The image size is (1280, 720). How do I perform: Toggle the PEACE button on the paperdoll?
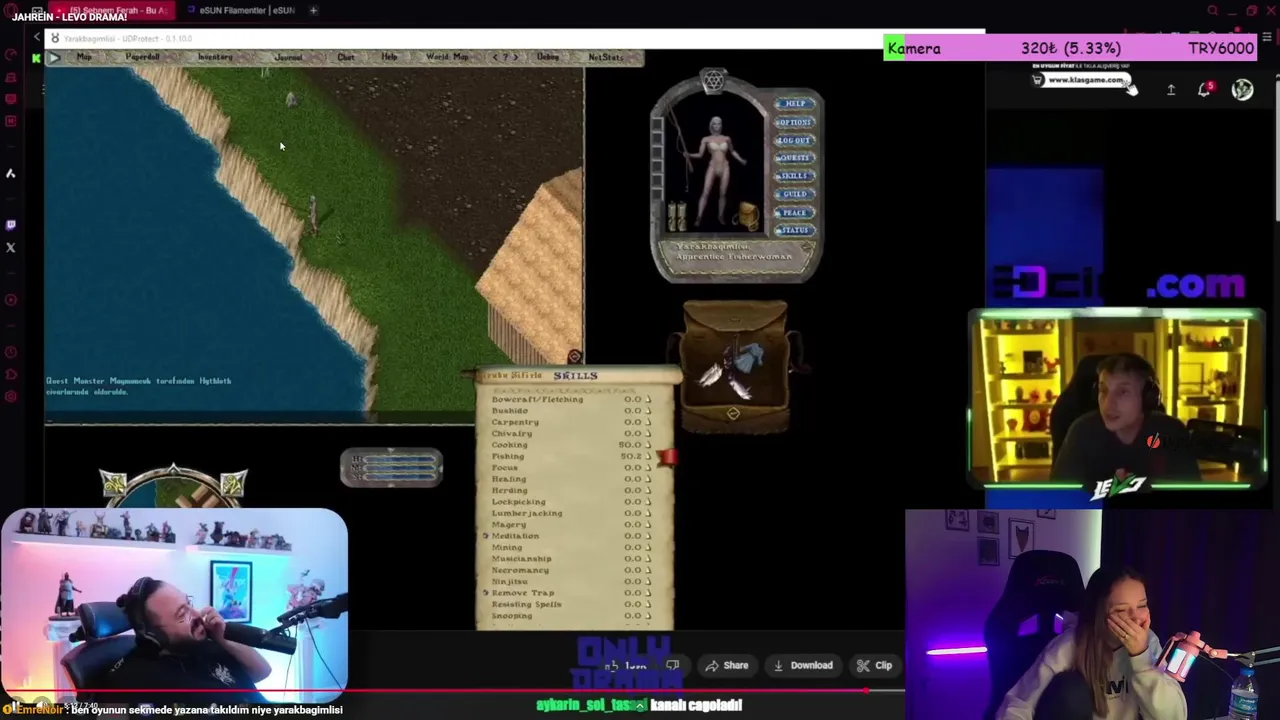[795, 212]
